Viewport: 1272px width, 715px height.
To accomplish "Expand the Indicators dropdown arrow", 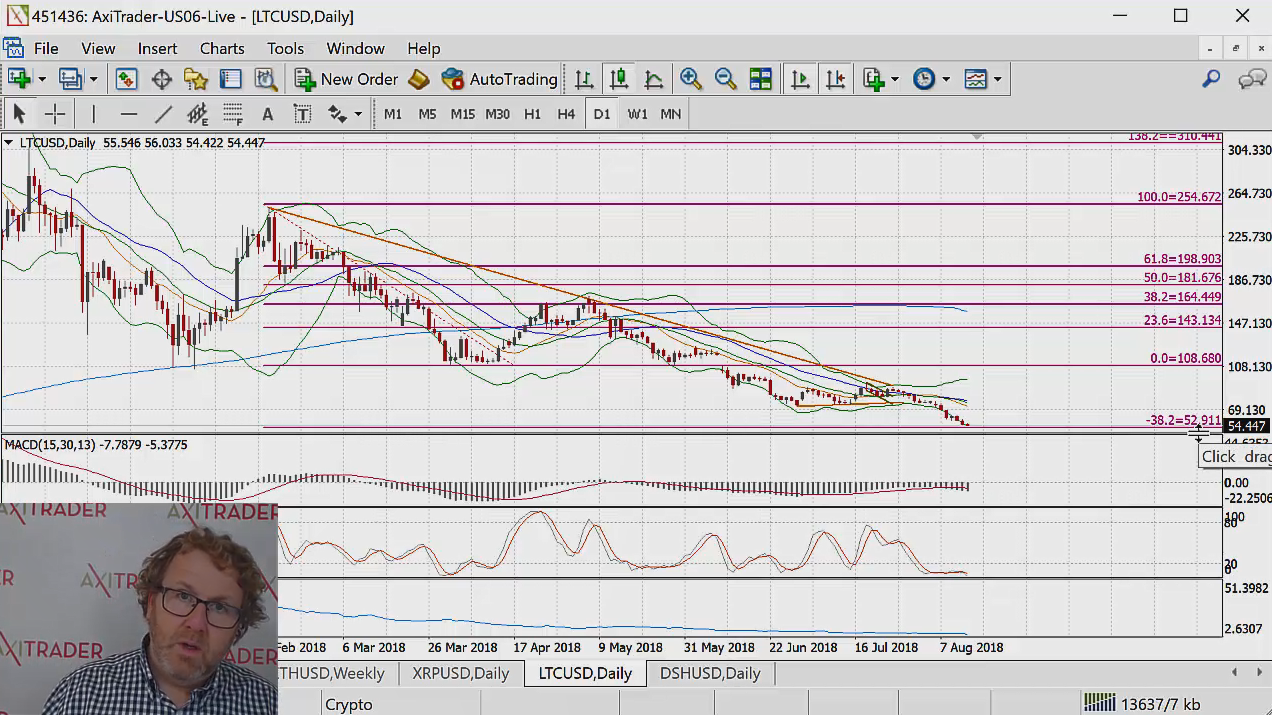I will point(894,79).
